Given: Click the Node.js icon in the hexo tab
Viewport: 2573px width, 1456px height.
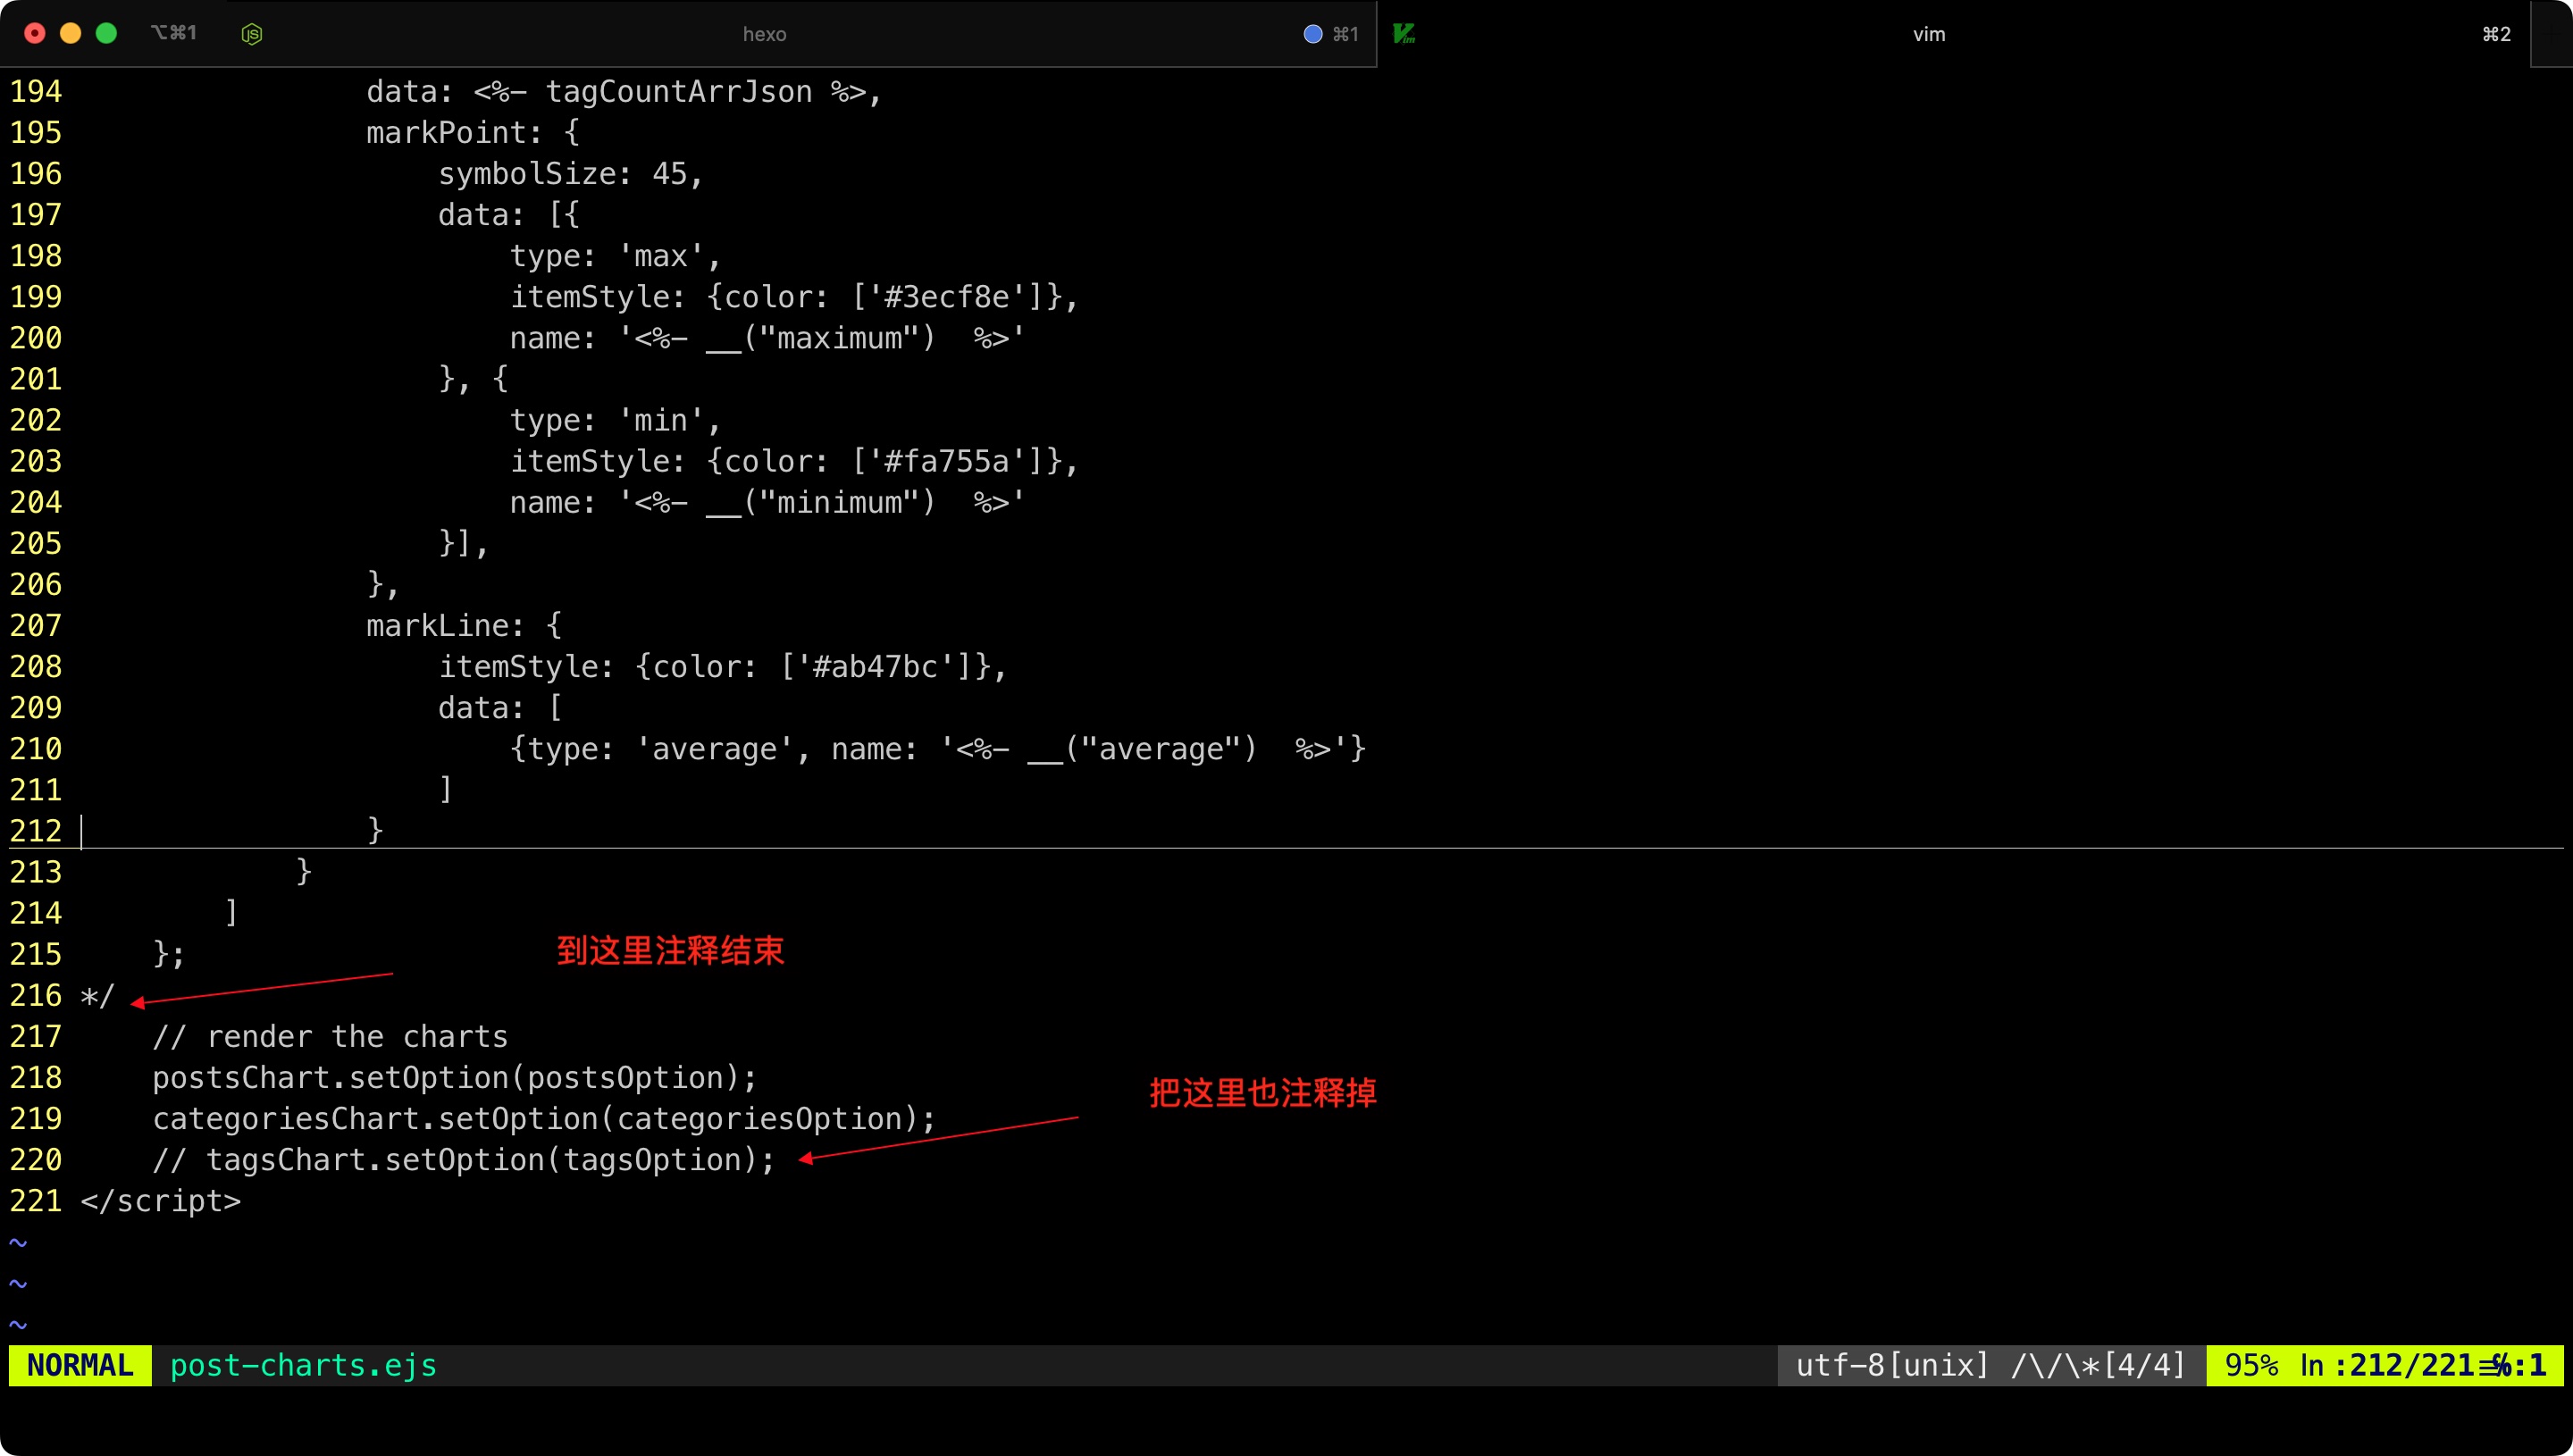Looking at the screenshot, I should tap(252, 34).
